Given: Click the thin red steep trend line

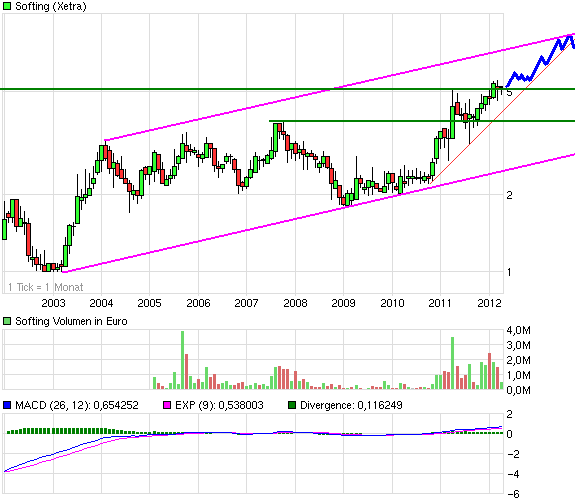Looking at the screenshot, I should tap(501, 113).
